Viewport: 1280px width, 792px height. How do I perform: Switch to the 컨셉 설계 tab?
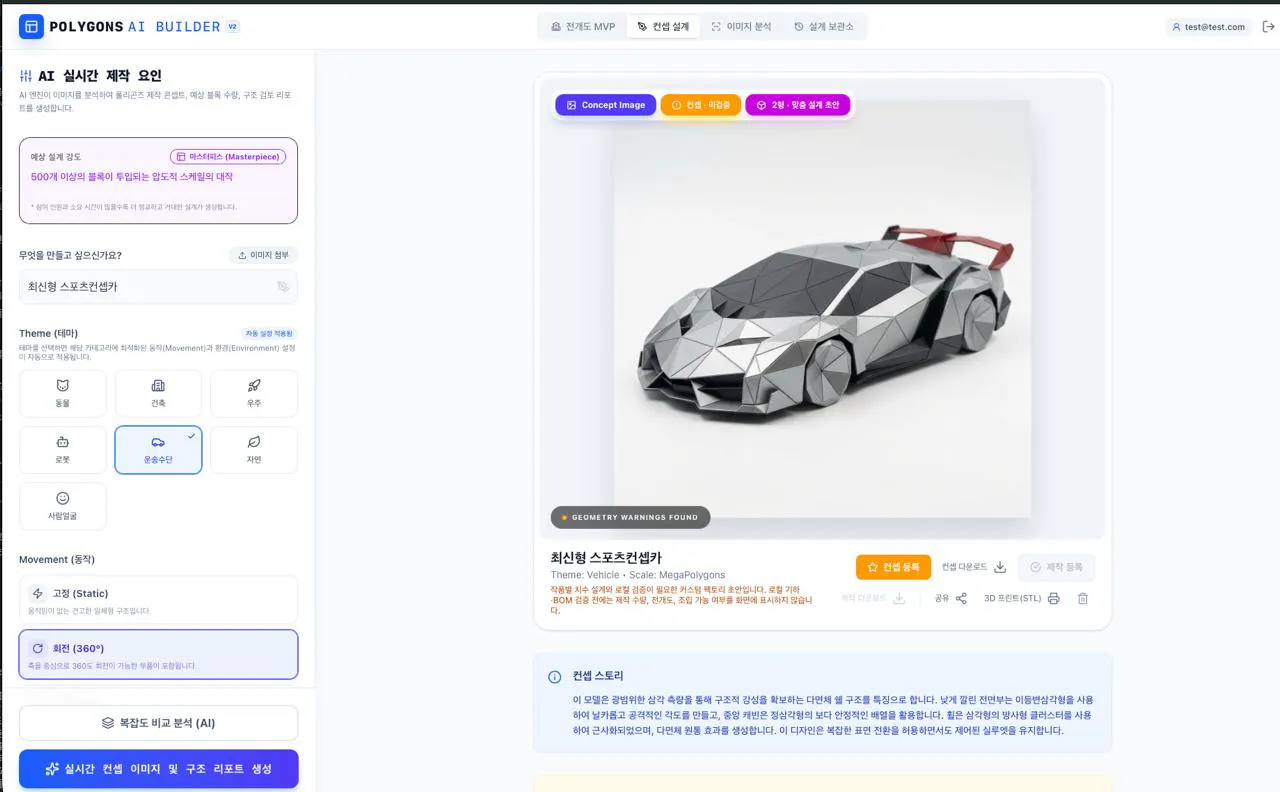663,27
